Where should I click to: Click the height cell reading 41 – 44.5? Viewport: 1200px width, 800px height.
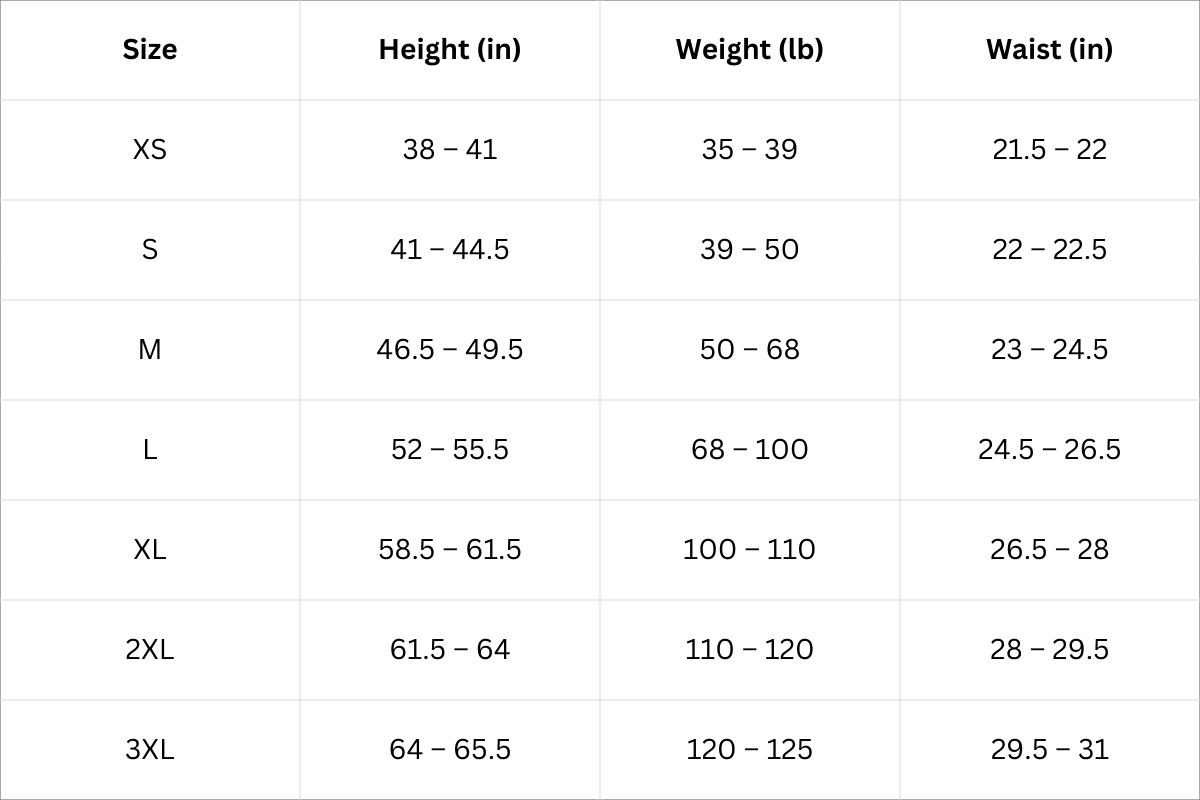[x=450, y=249]
